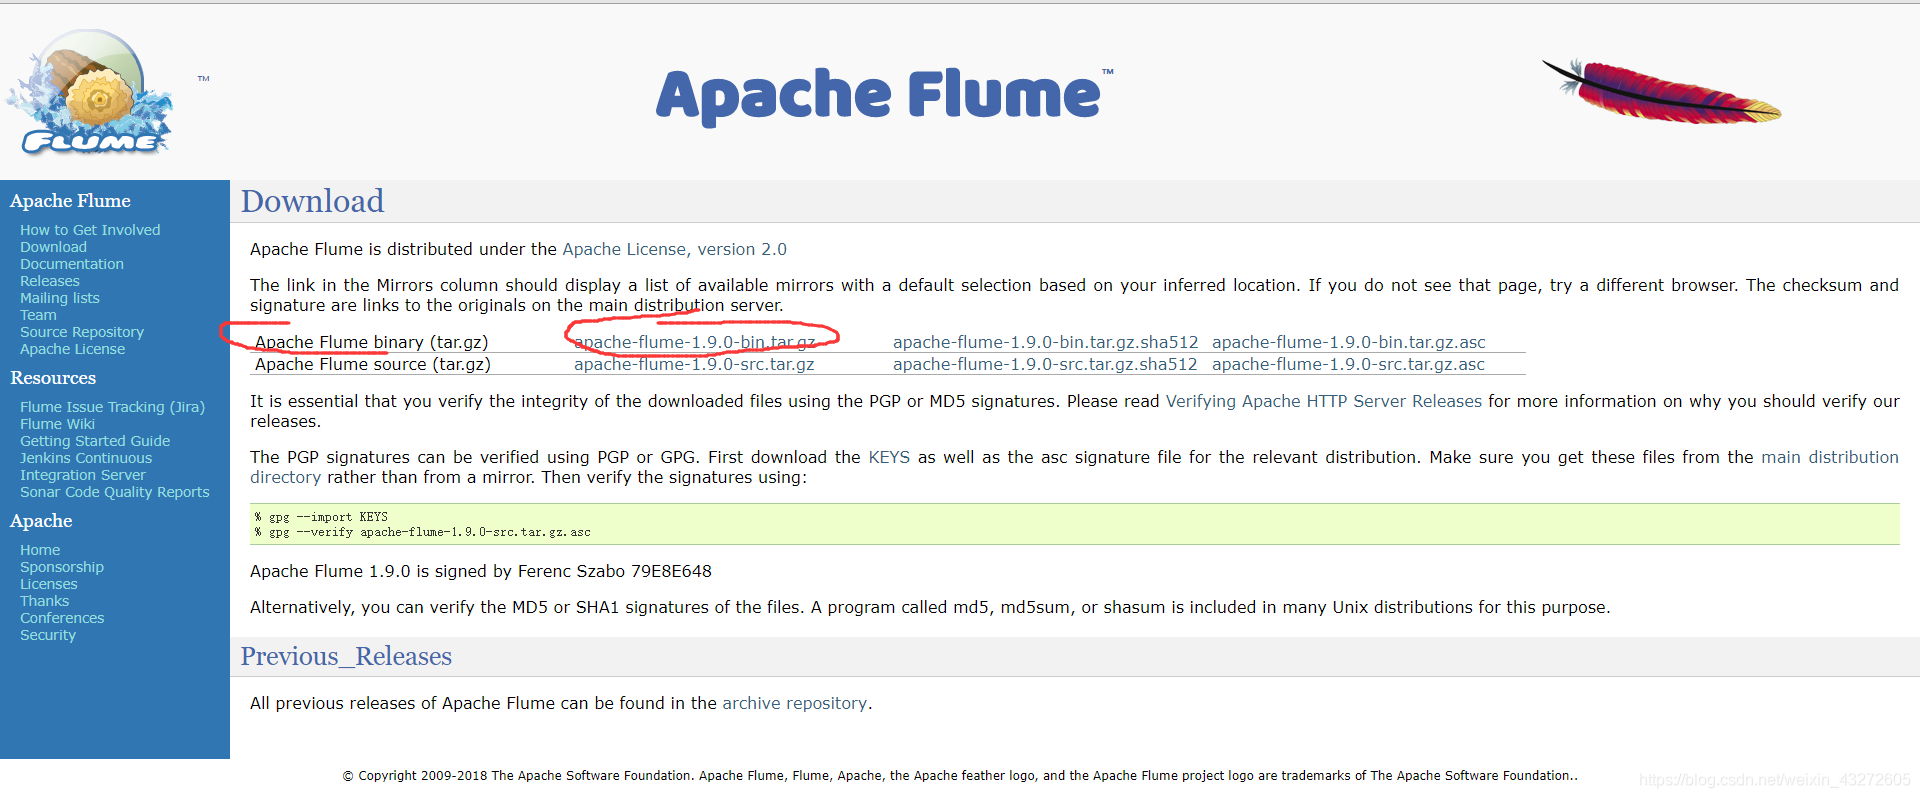The image size is (1920, 798).
Task: Open apache-flume-1.9.0-src.tar.gz.asc signature
Action: coord(1348,364)
